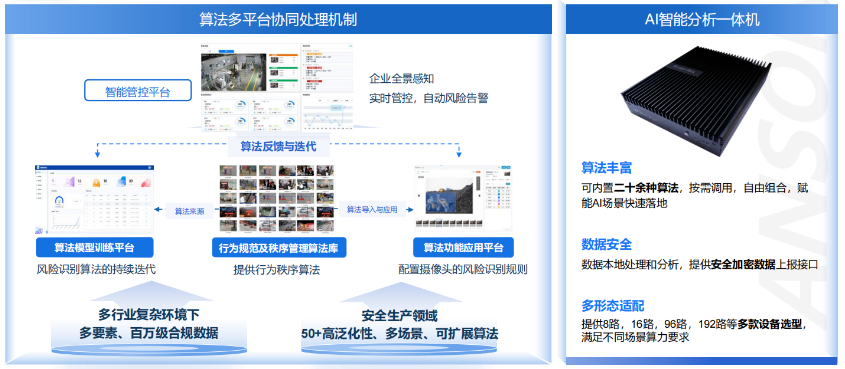Image resolution: width=845 pixels, height=369 pixels.
Task: Click the bold text 二十余种算法
Action: click(x=646, y=188)
